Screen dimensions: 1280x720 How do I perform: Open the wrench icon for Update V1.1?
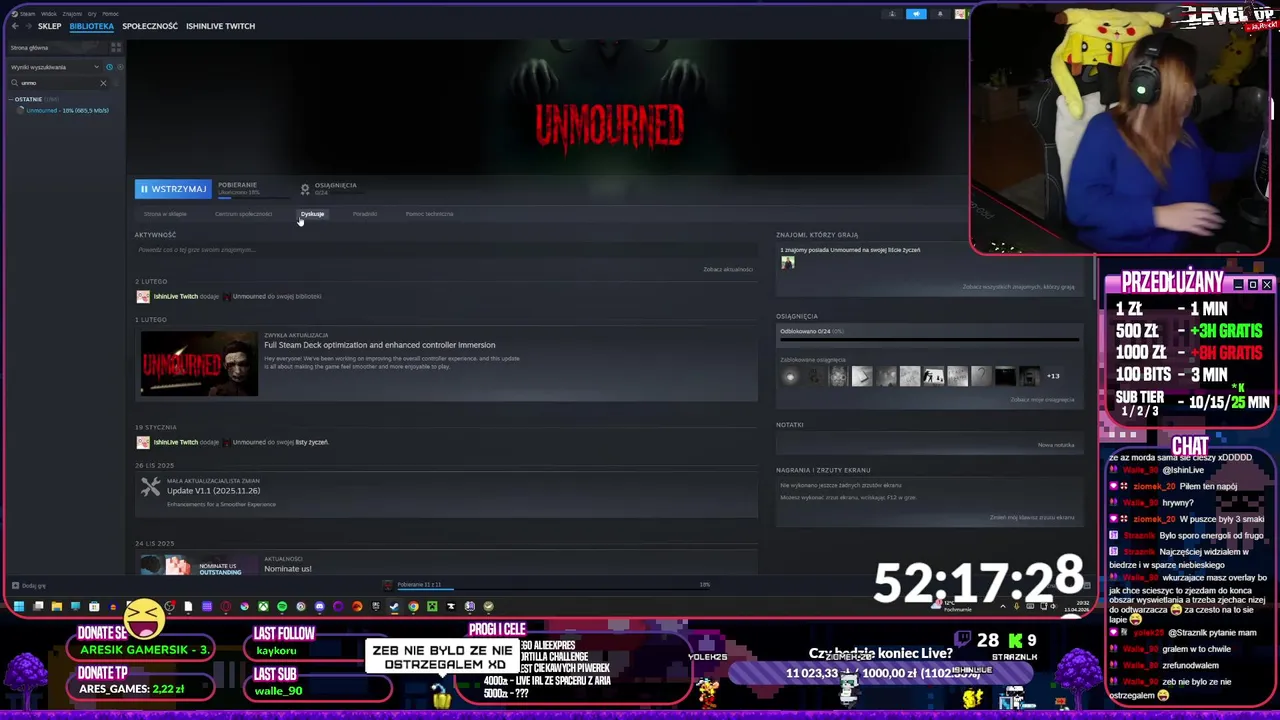(150, 487)
